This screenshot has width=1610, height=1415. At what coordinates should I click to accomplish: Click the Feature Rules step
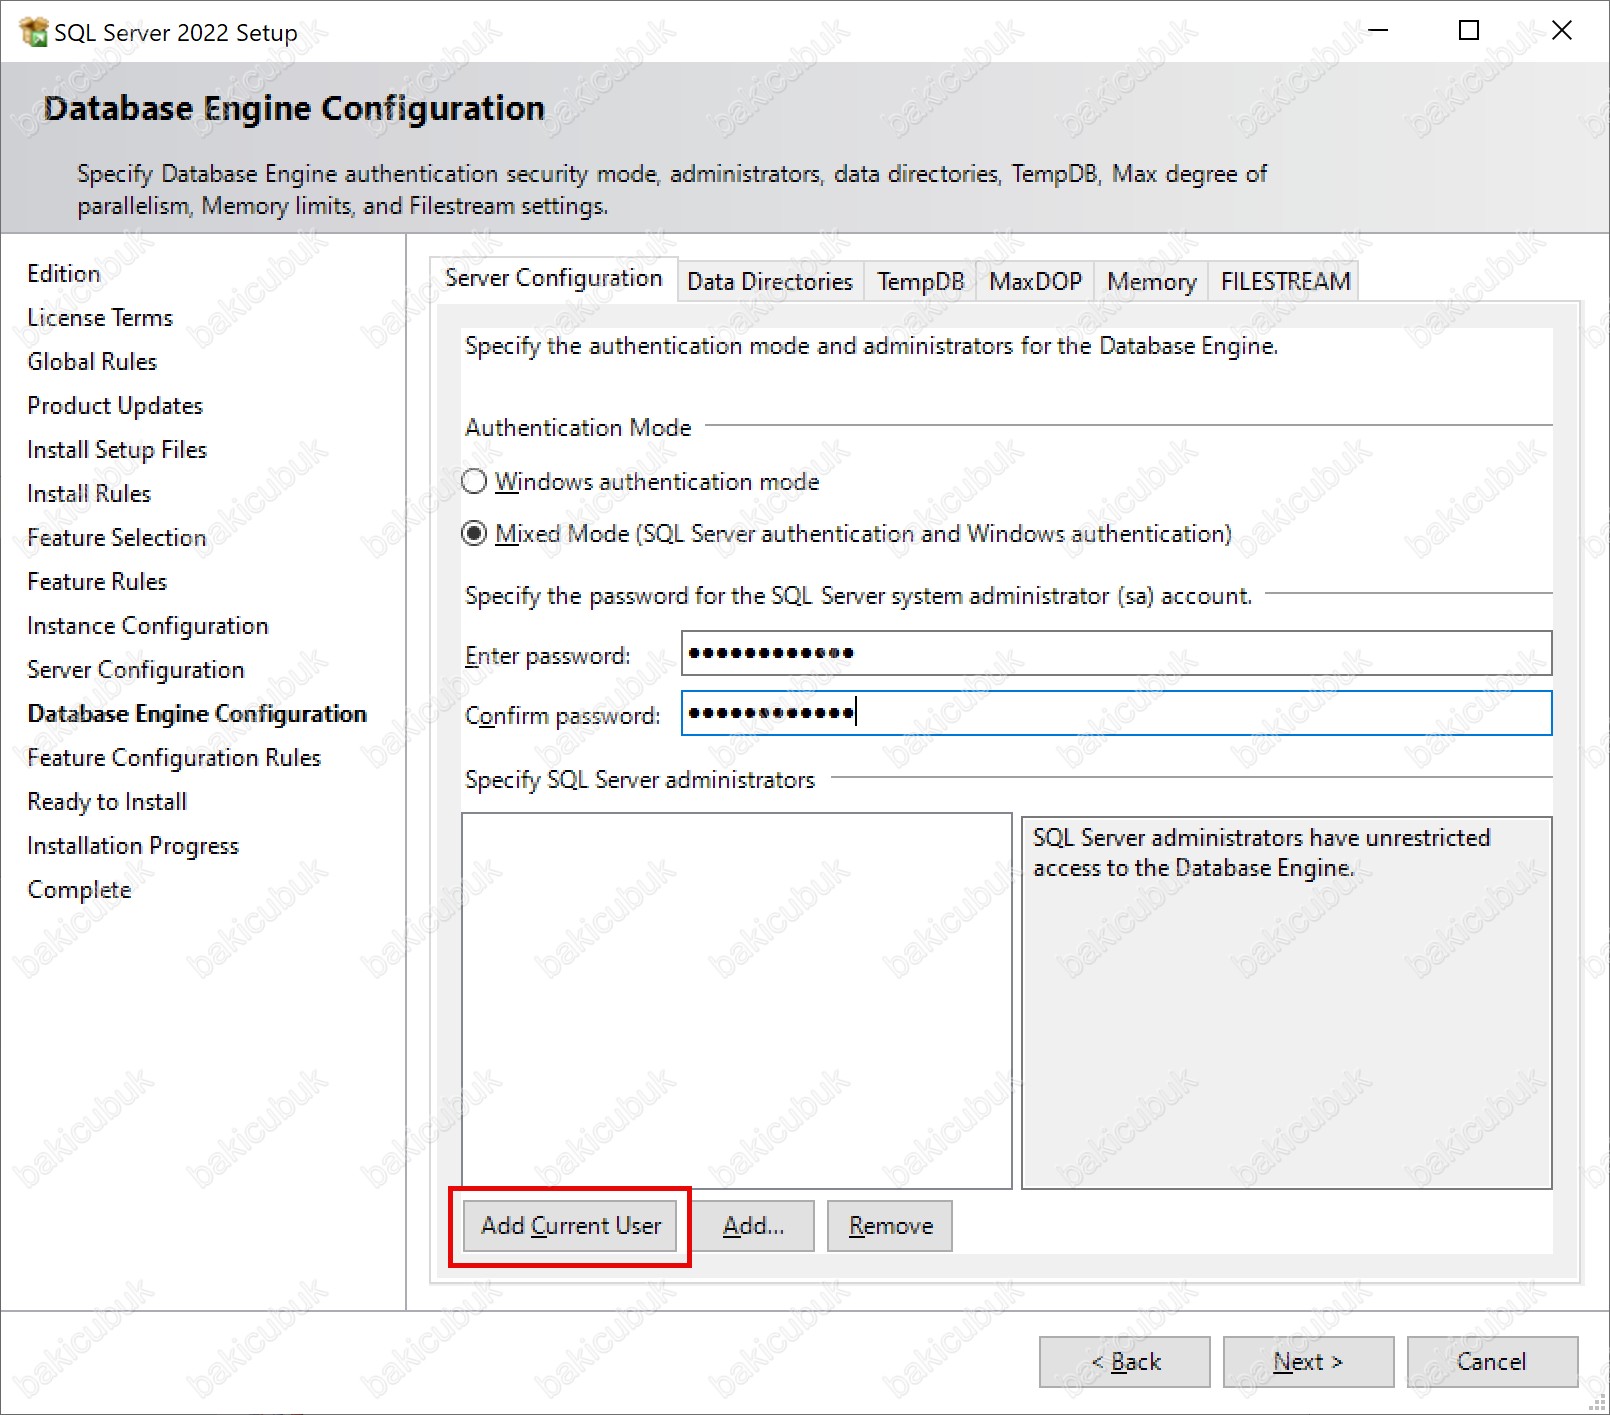click(x=97, y=582)
